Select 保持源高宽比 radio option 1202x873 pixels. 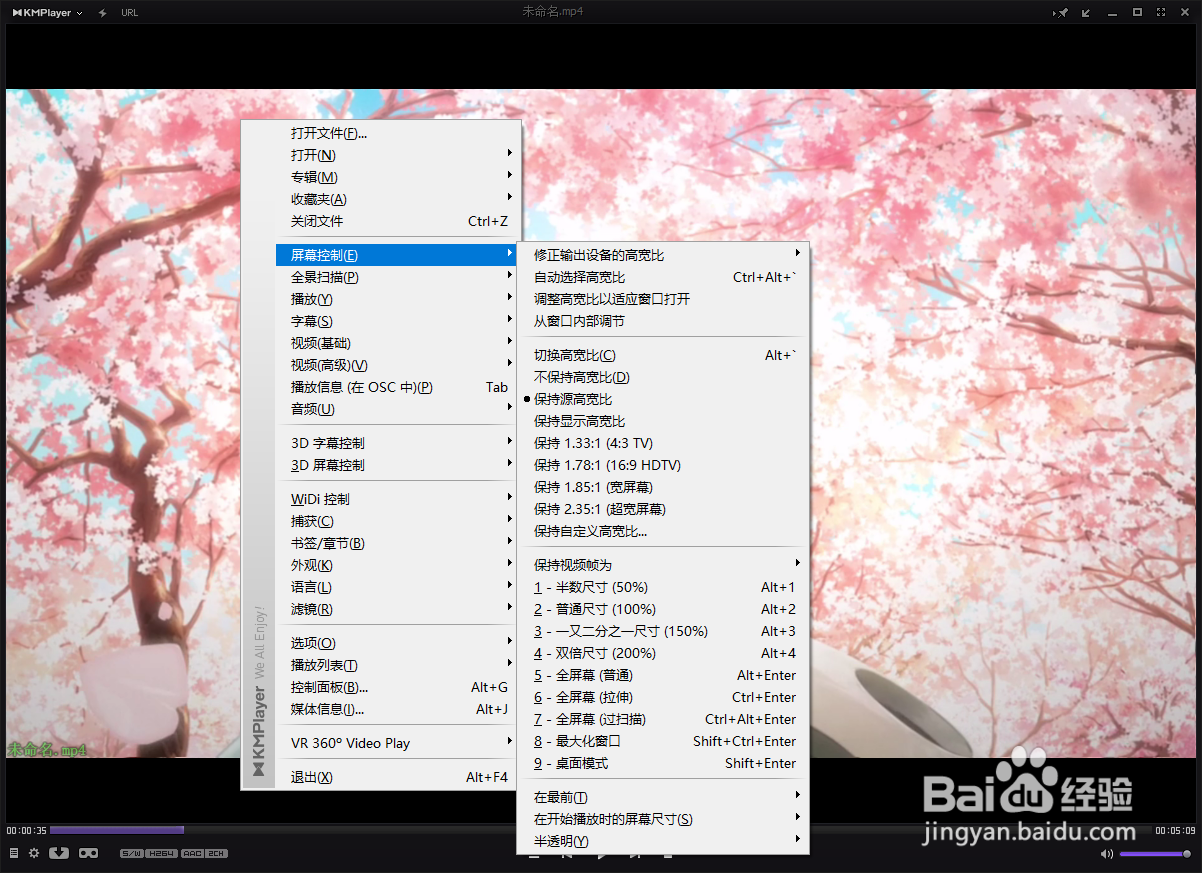click(663, 399)
